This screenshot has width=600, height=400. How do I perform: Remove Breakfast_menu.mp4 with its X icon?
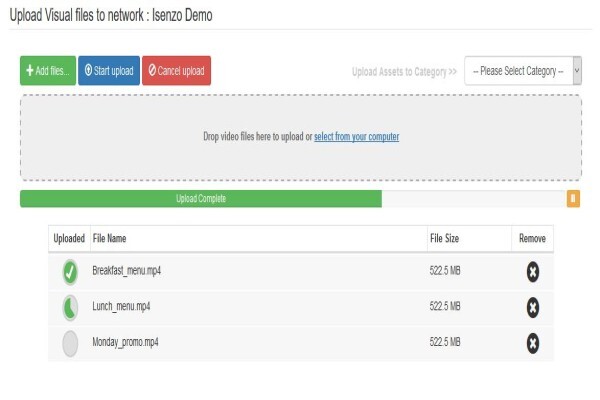click(x=533, y=272)
